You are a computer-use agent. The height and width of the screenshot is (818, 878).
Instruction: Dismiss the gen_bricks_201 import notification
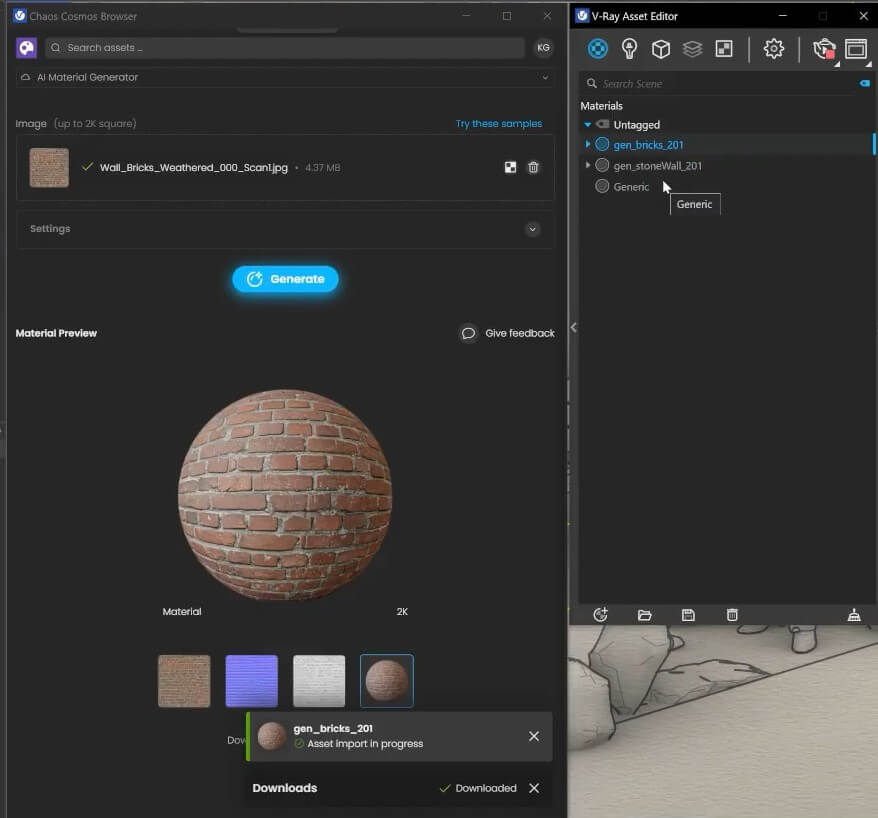click(534, 736)
